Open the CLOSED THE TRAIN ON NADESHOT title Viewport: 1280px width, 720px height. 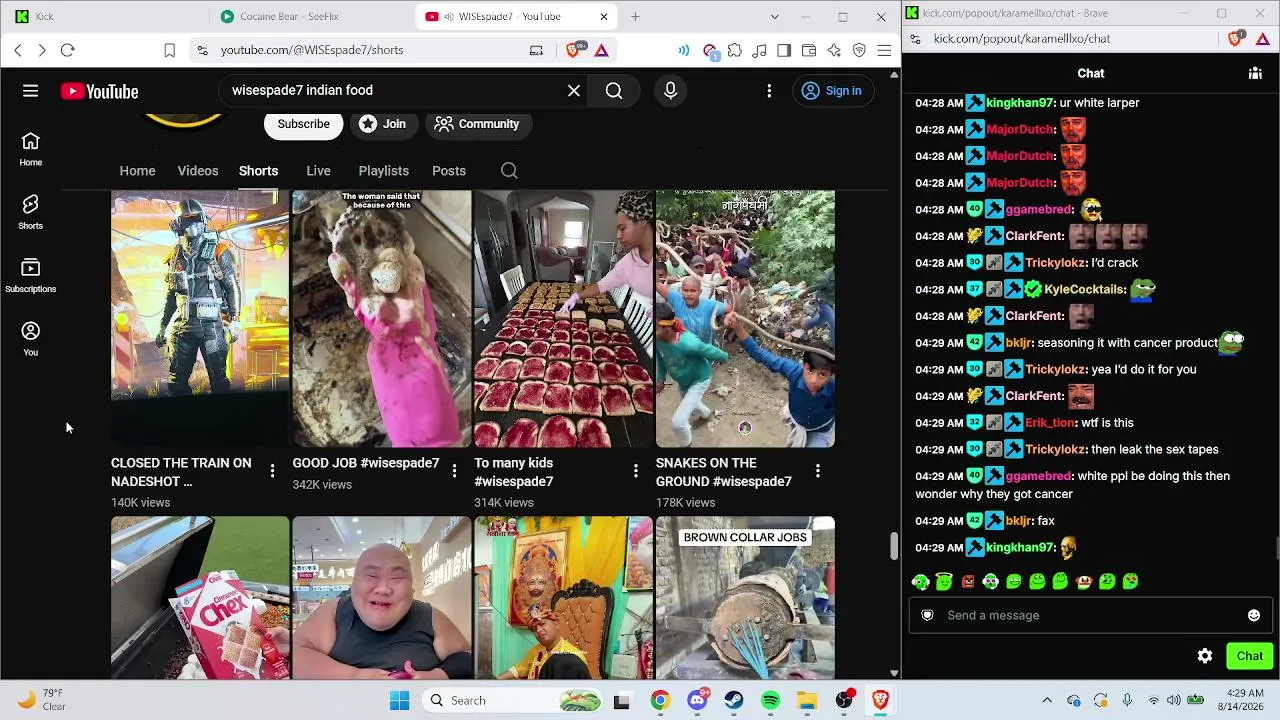click(x=181, y=472)
